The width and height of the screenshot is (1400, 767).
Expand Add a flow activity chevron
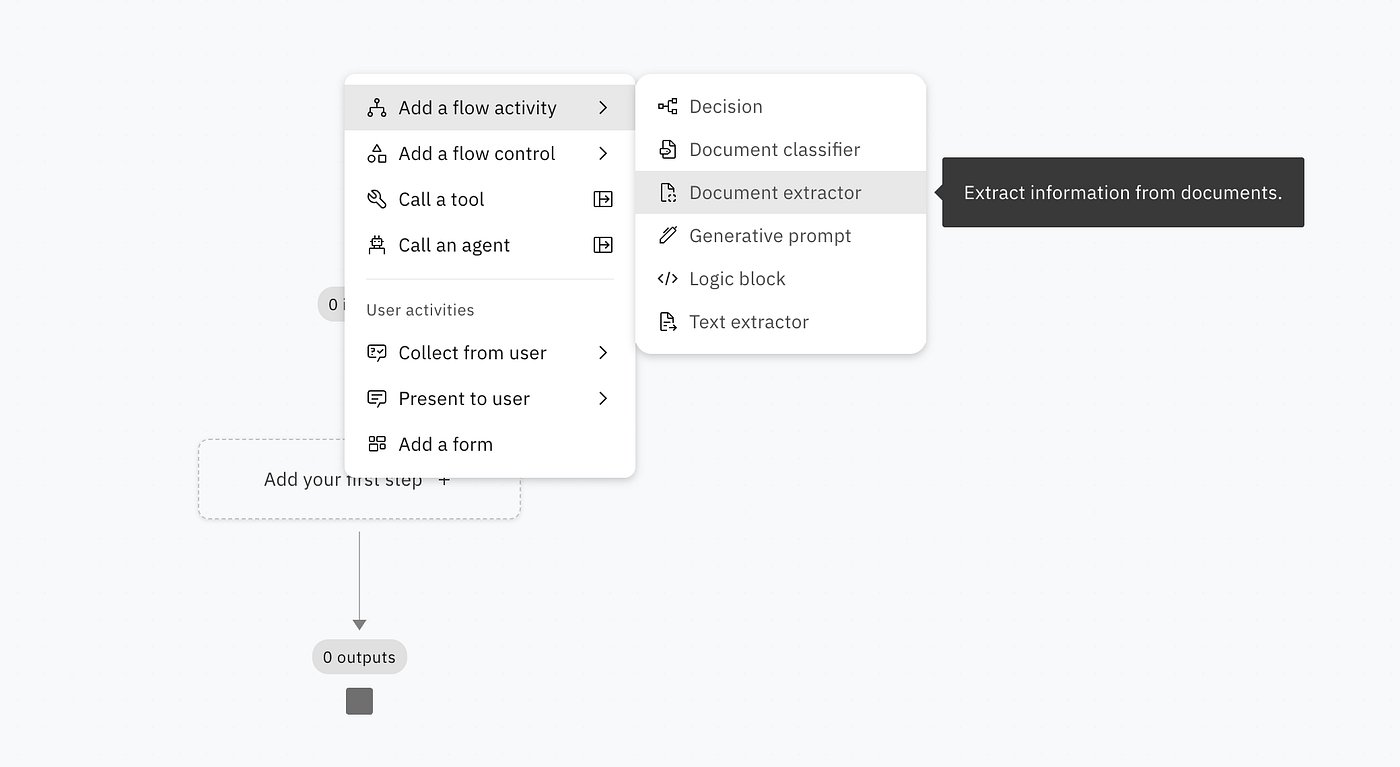[x=603, y=108]
